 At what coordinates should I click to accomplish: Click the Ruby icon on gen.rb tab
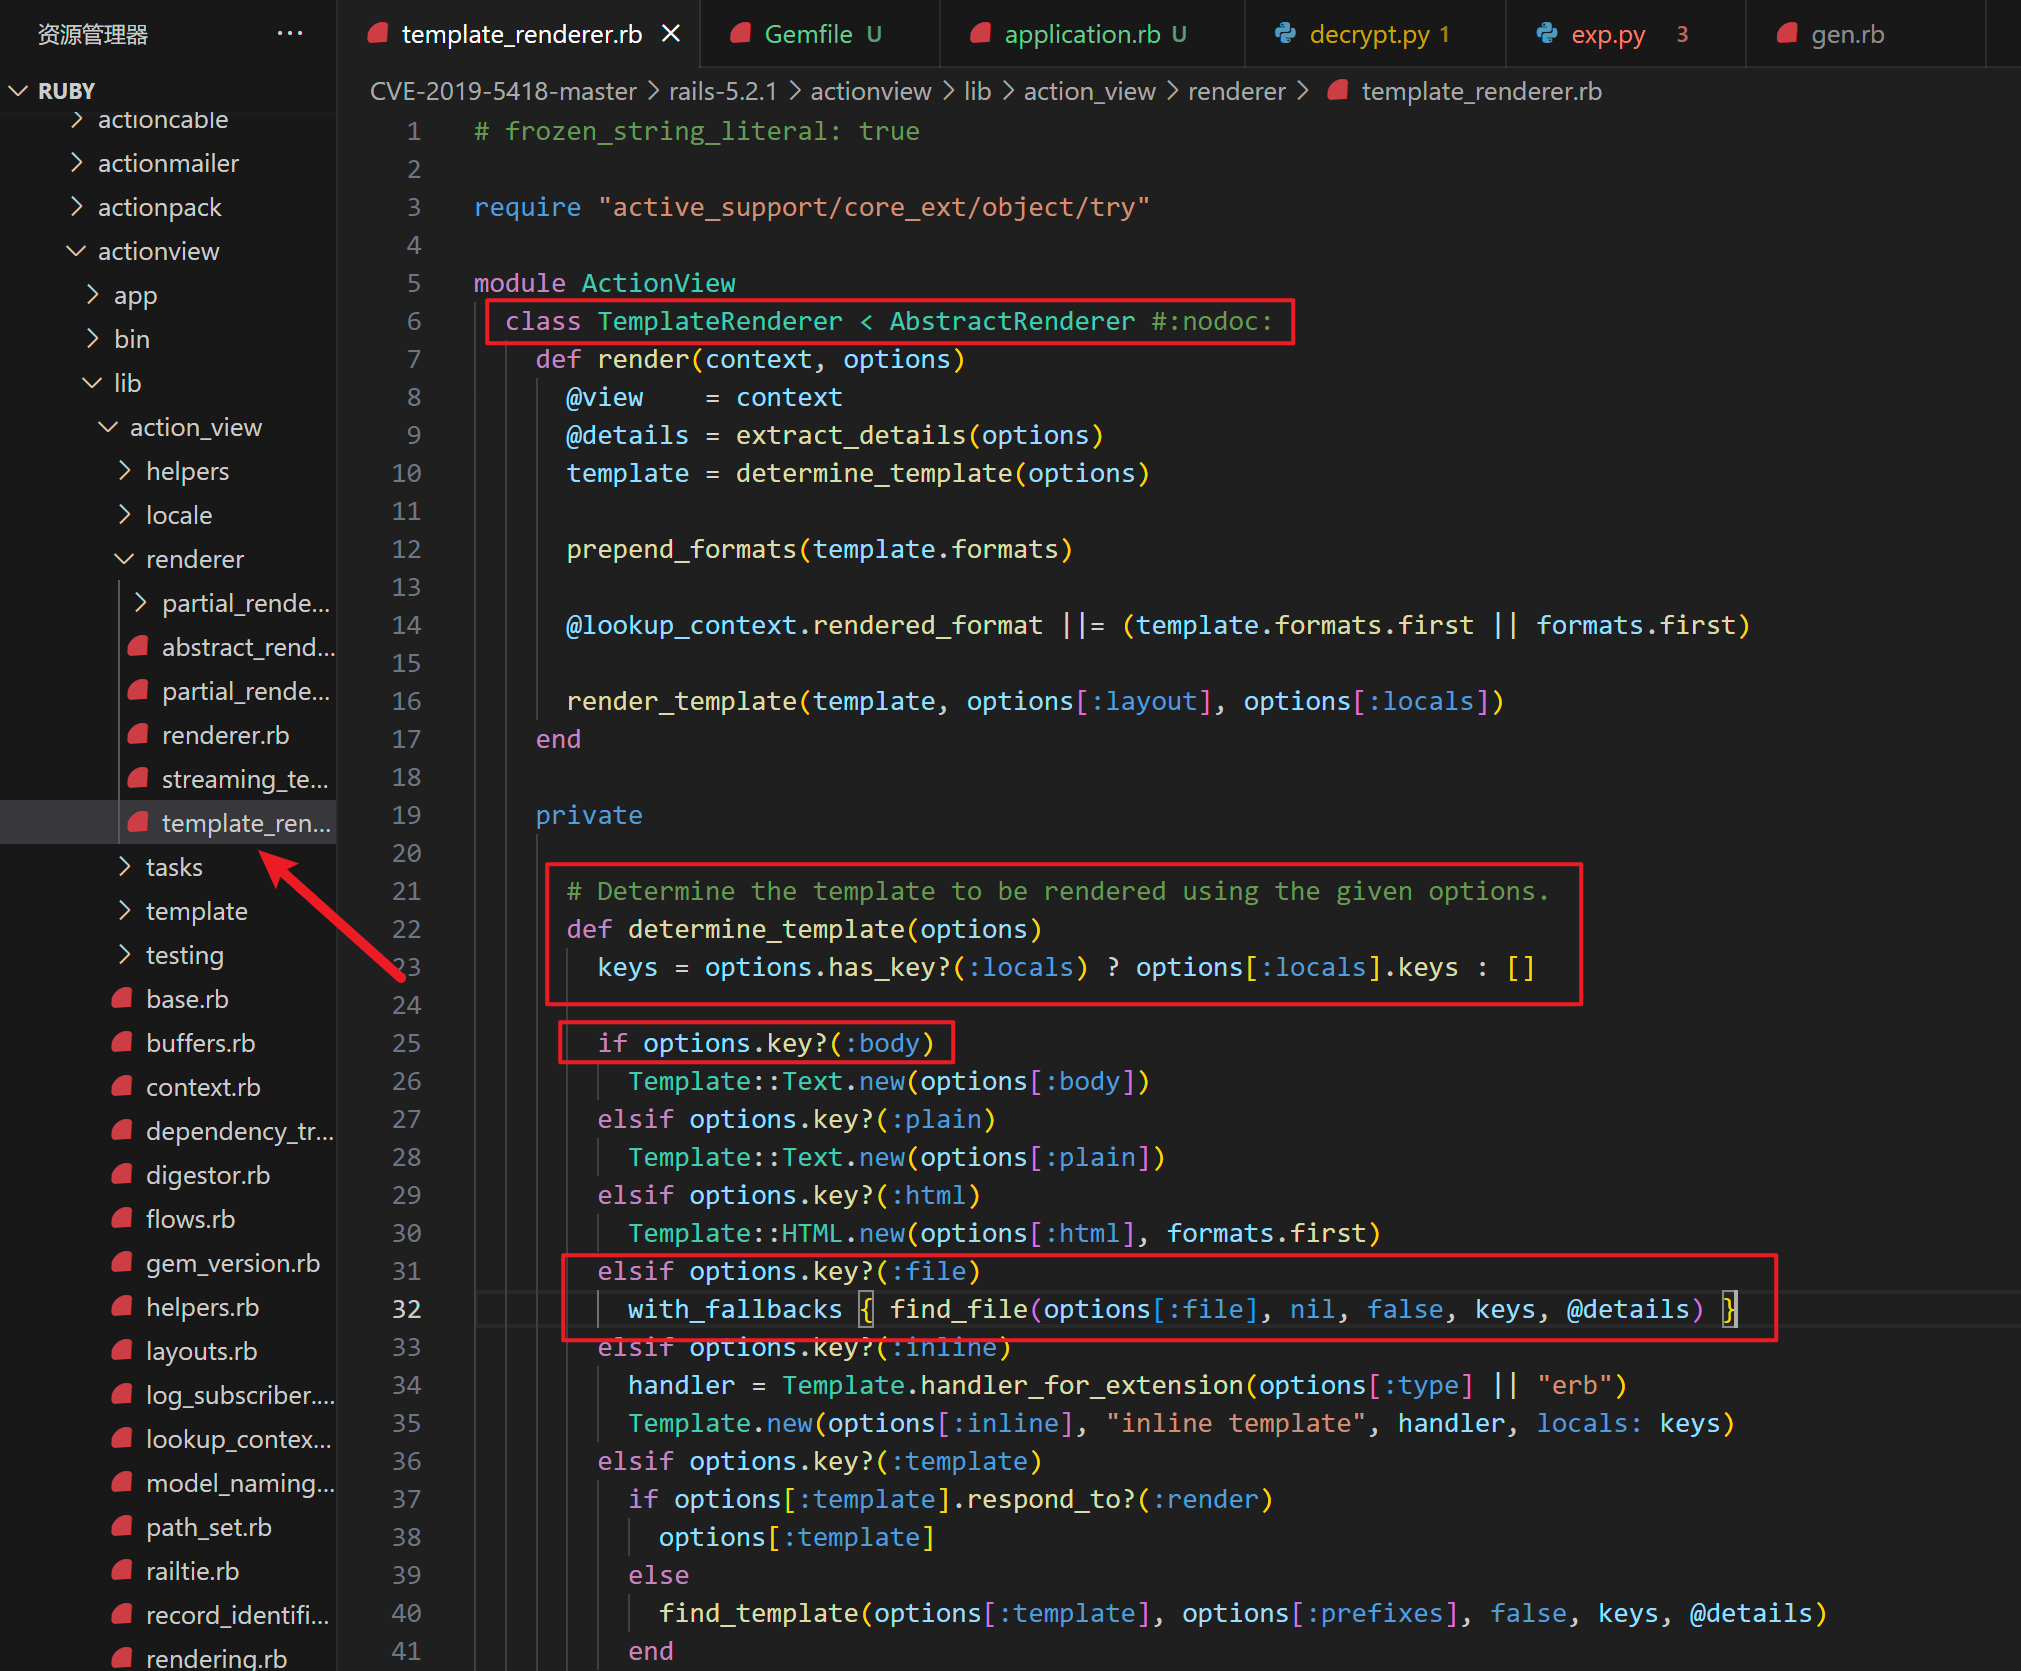pyautogui.click(x=1787, y=34)
